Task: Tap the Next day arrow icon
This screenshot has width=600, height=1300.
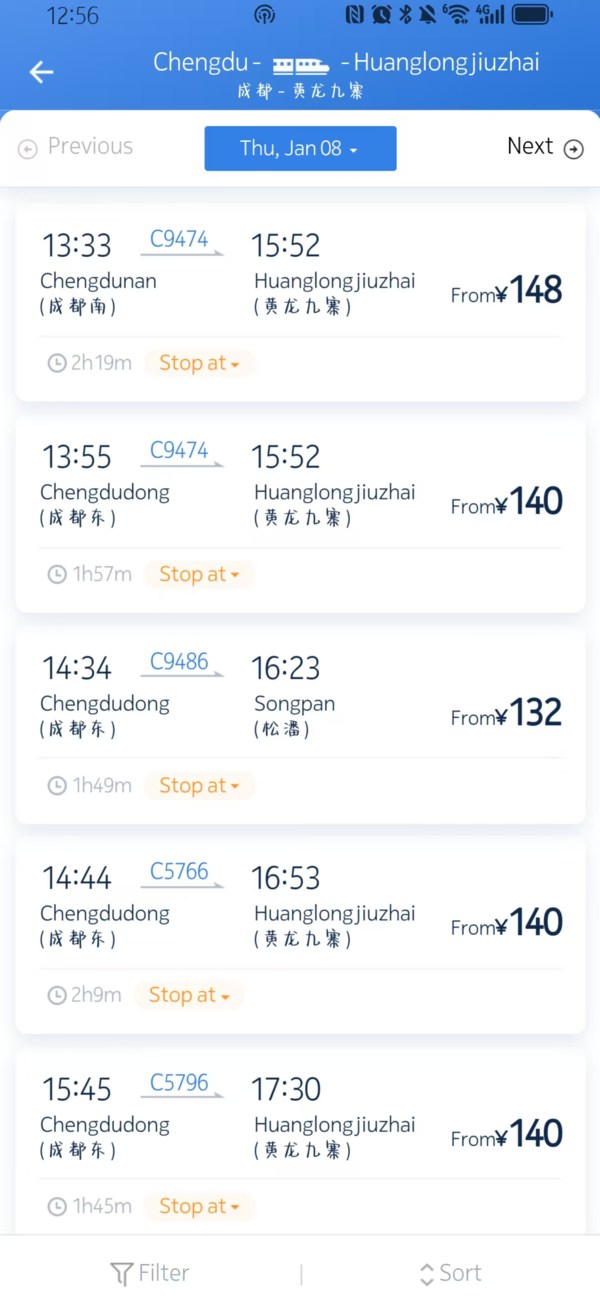Action: tap(574, 149)
